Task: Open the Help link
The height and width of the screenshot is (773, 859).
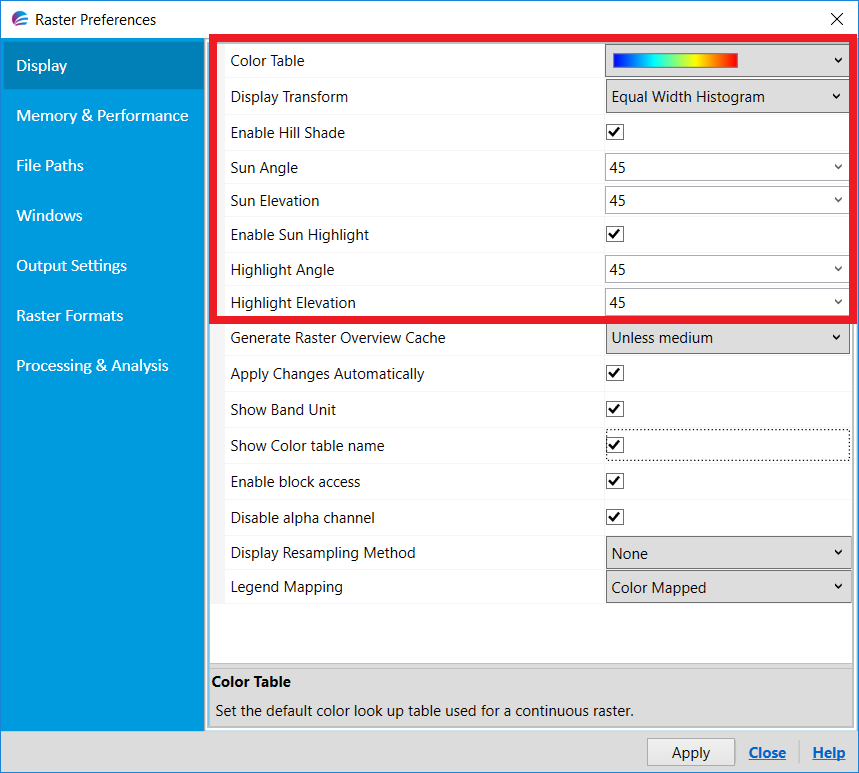Action: point(828,752)
